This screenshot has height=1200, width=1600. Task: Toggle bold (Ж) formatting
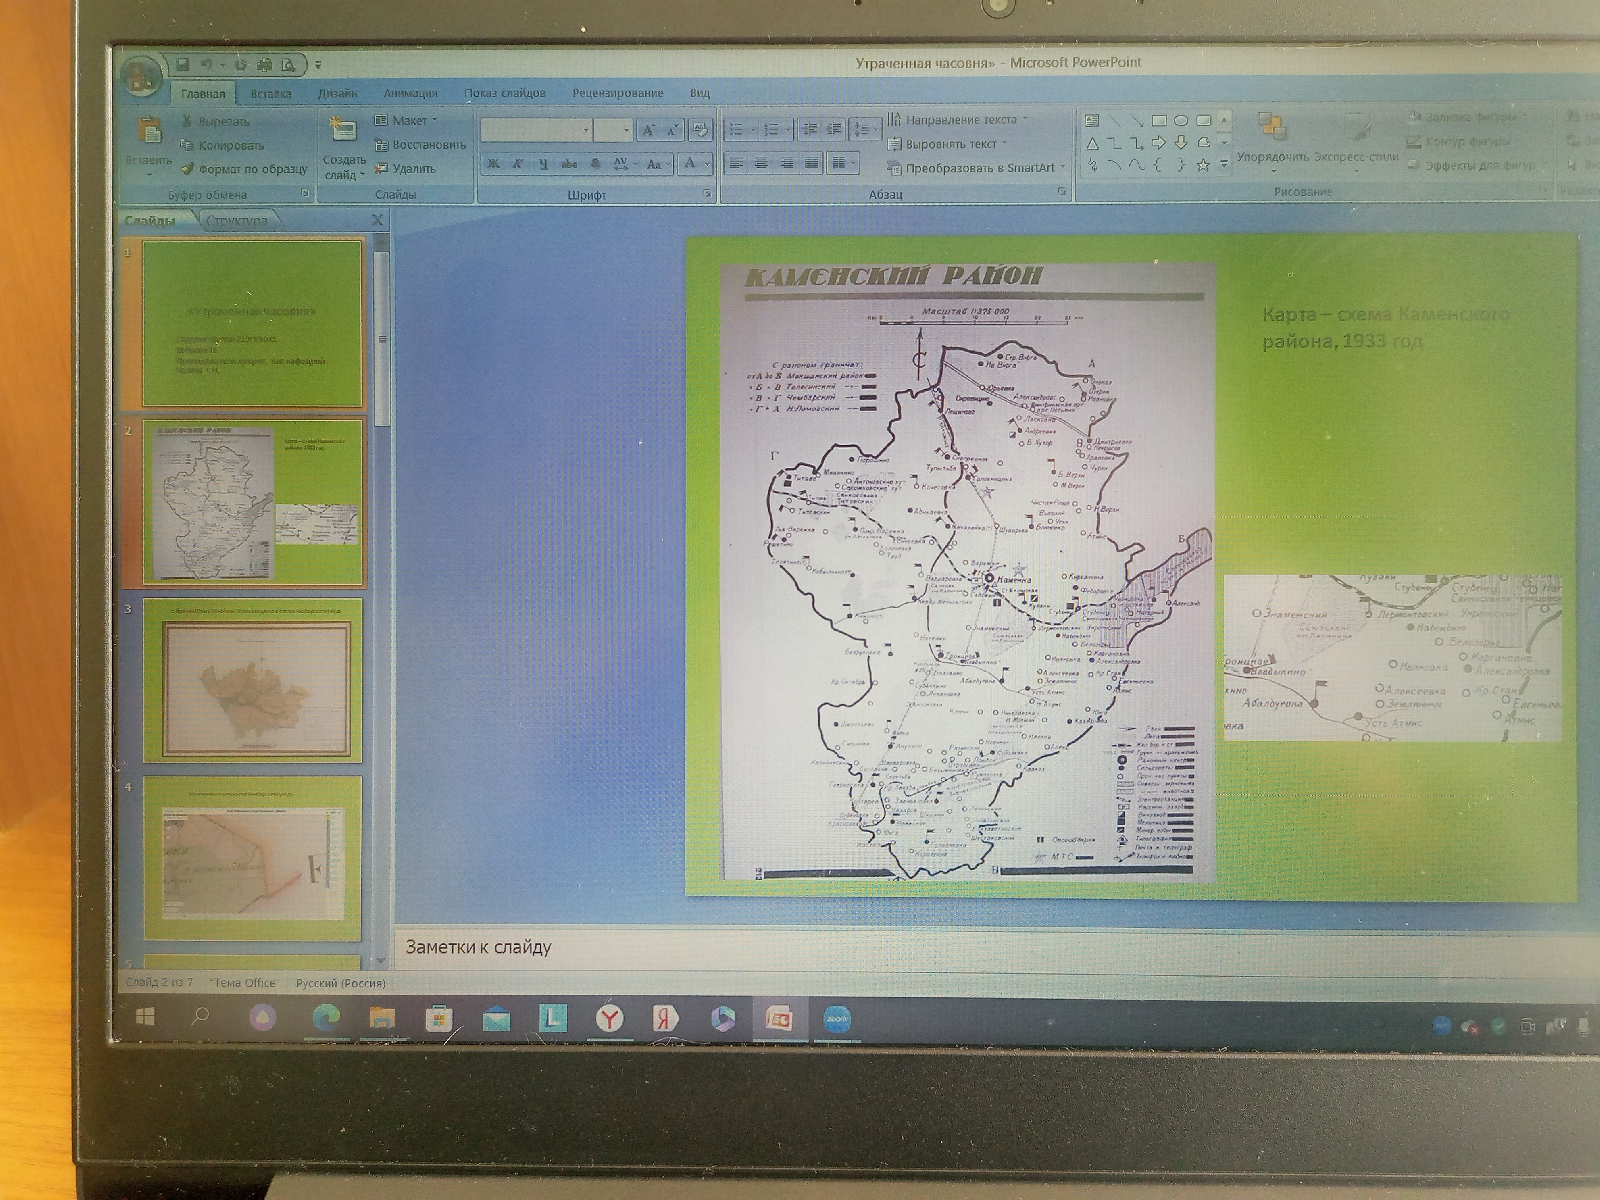tap(493, 164)
